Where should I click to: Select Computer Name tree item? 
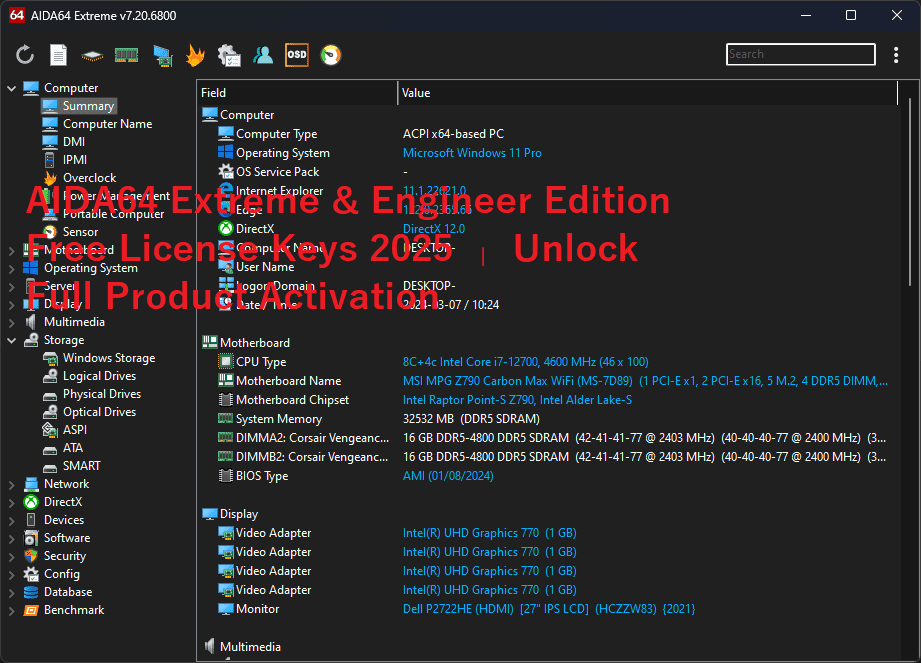(107, 124)
